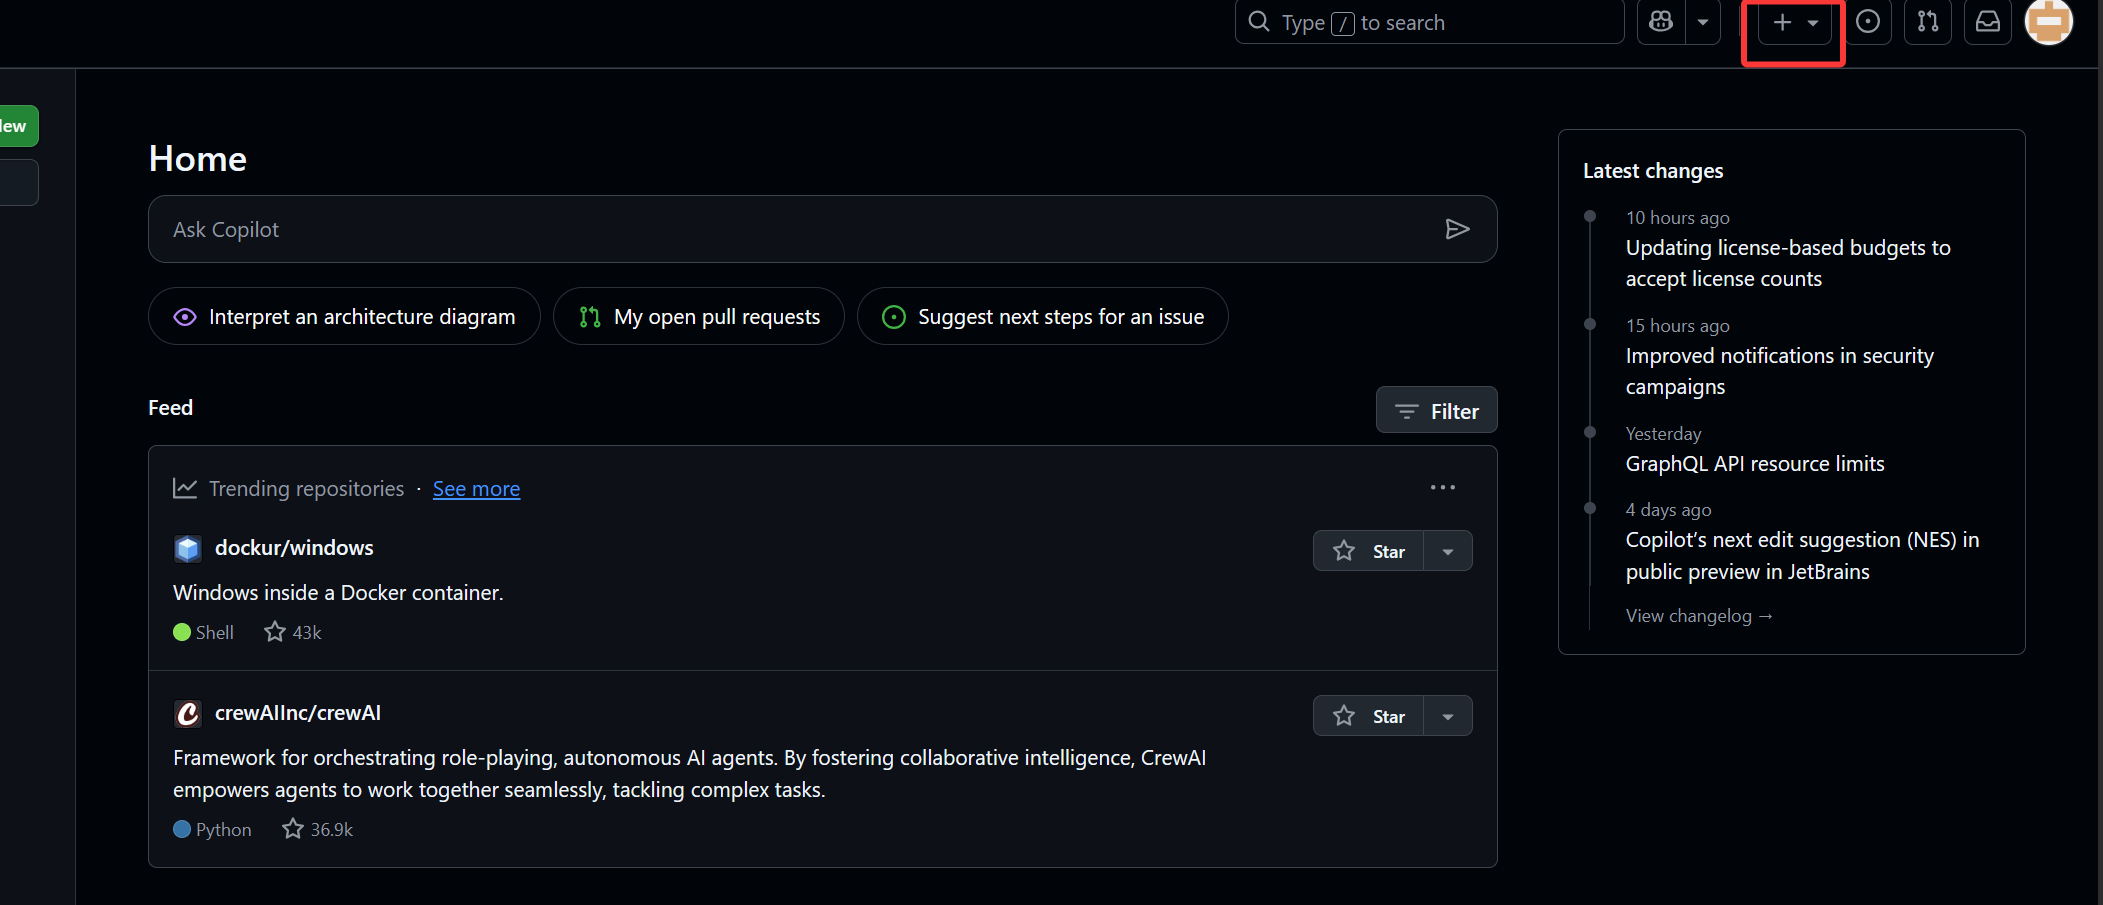Open the Pull requests icon in header
This screenshot has height=905, width=2103.
coord(1928,22)
